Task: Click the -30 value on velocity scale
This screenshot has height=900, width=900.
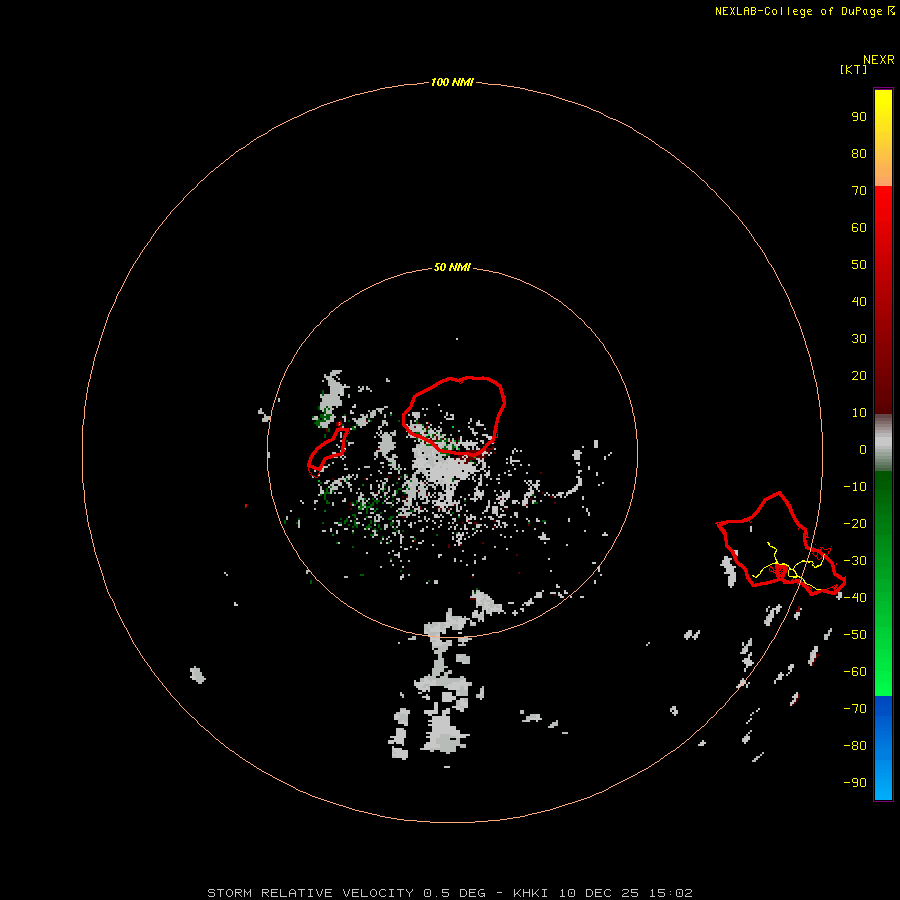Action: click(x=855, y=561)
